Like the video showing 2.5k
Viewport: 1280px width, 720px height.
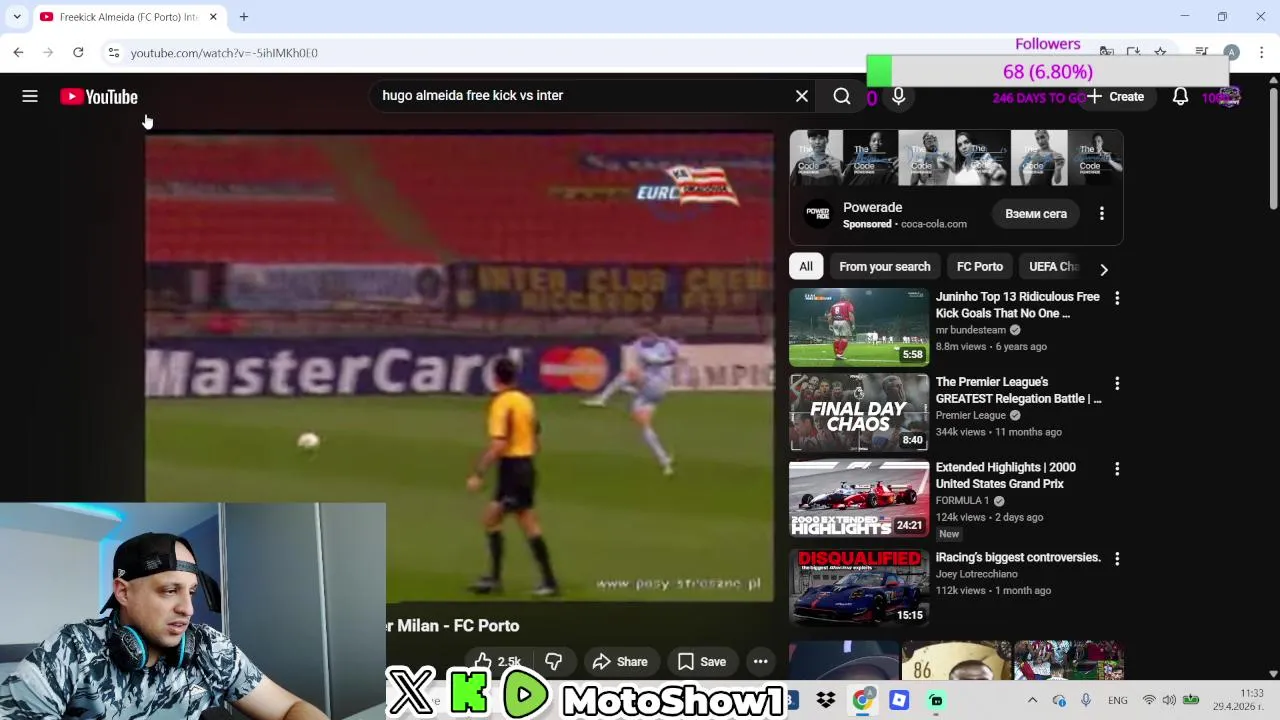coord(498,661)
